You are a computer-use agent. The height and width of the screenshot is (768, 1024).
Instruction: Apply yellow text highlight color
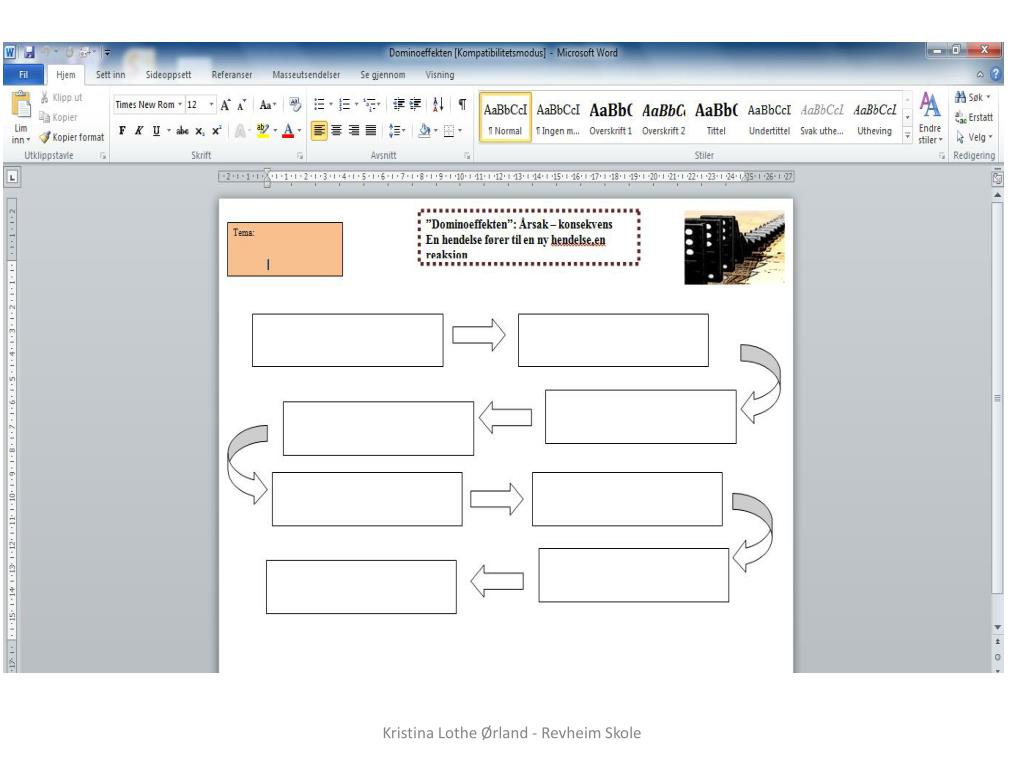coord(262,130)
